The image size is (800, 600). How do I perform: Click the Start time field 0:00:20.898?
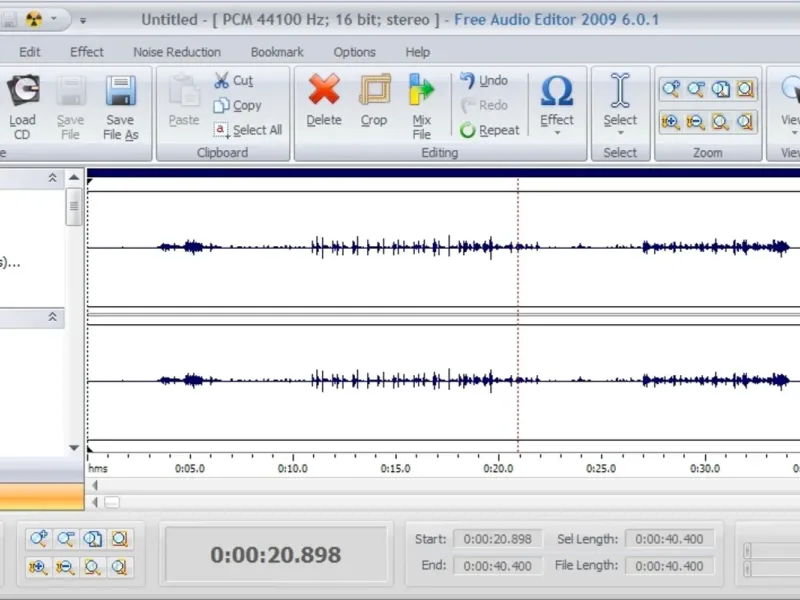pyautogui.click(x=497, y=539)
